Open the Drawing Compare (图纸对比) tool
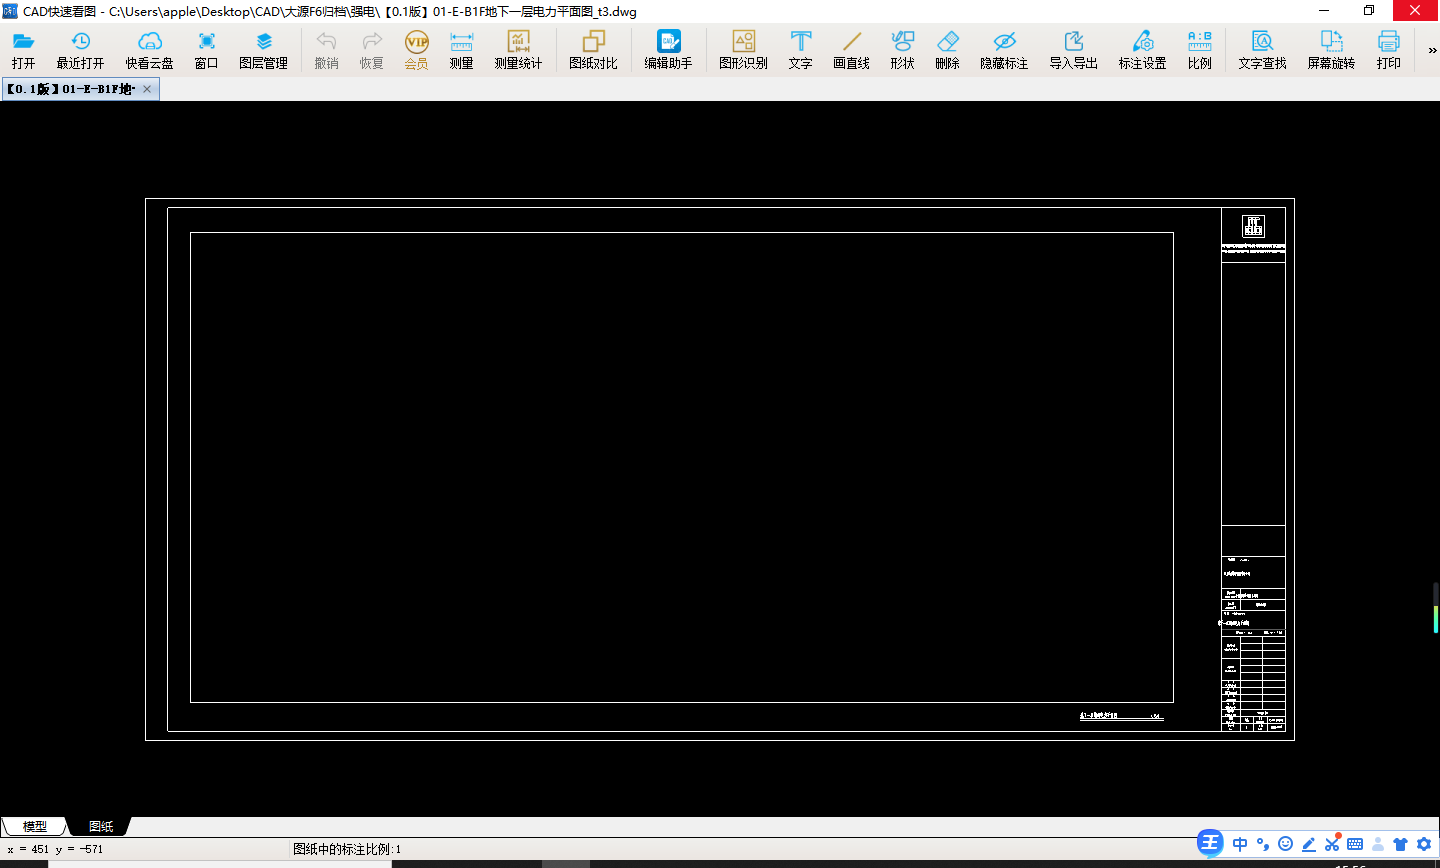This screenshot has height=868, width=1440. click(x=593, y=49)
